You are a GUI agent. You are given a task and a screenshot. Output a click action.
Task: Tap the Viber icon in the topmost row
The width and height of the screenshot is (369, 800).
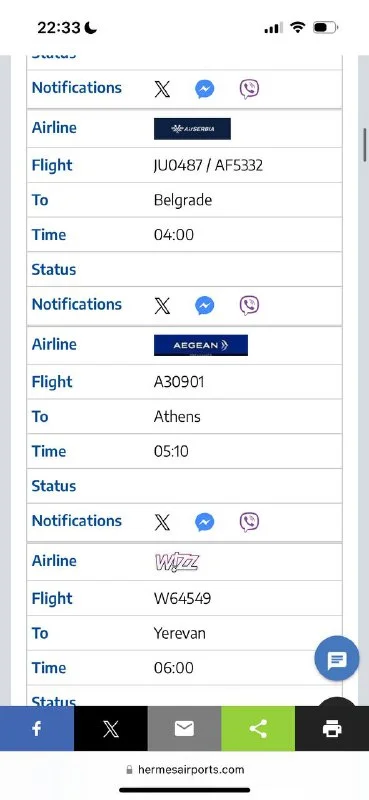(249, 89)
